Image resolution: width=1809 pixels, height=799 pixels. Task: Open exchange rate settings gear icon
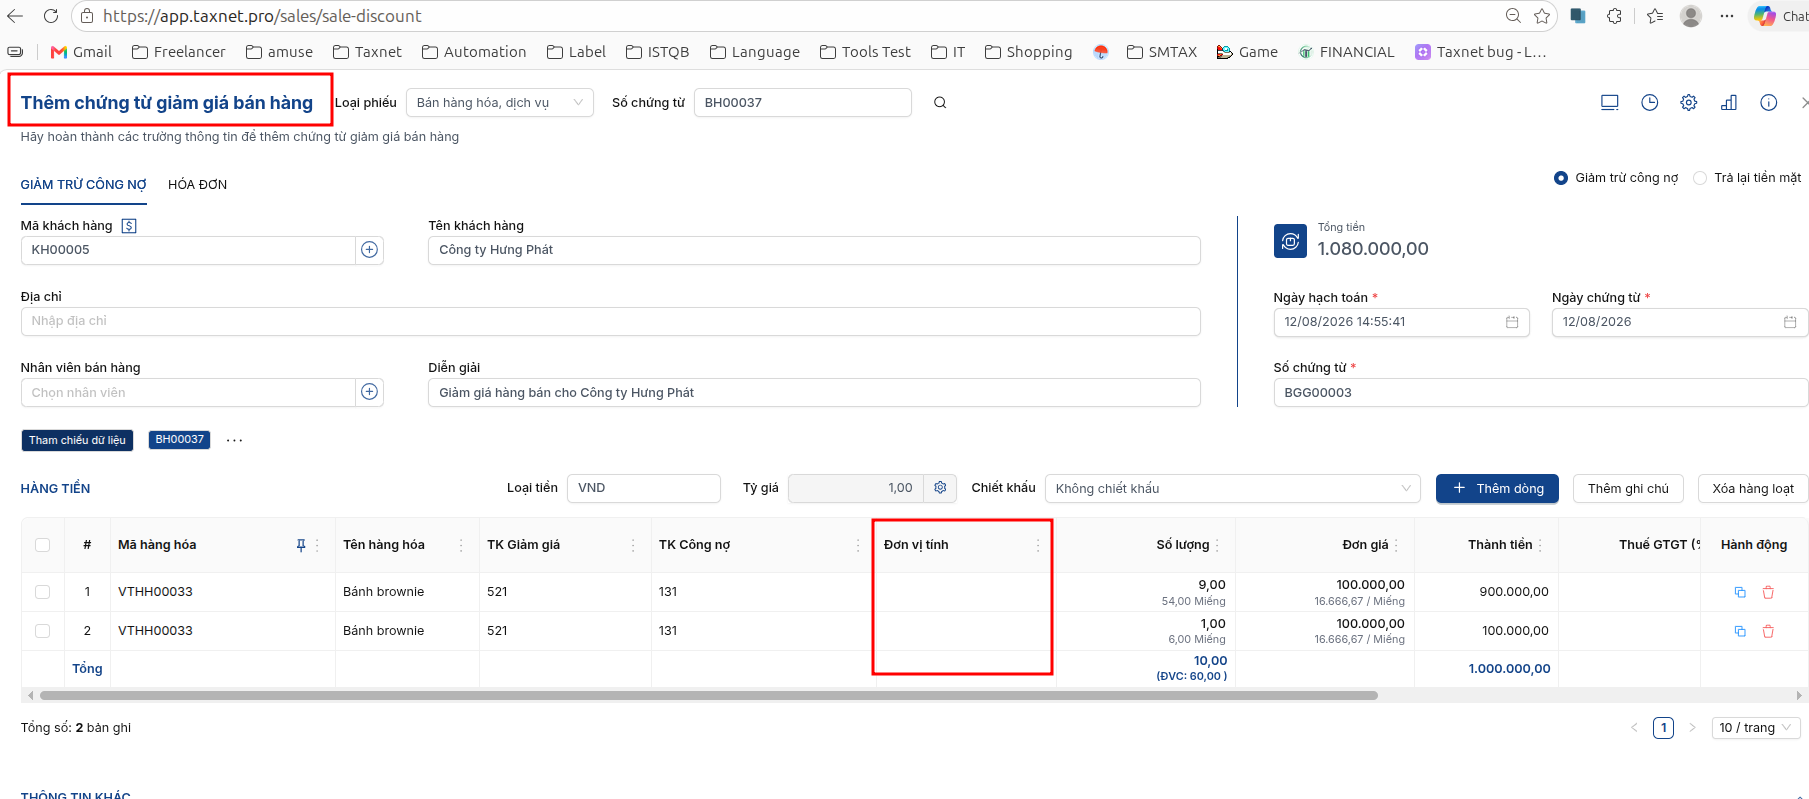click(940, 488)
